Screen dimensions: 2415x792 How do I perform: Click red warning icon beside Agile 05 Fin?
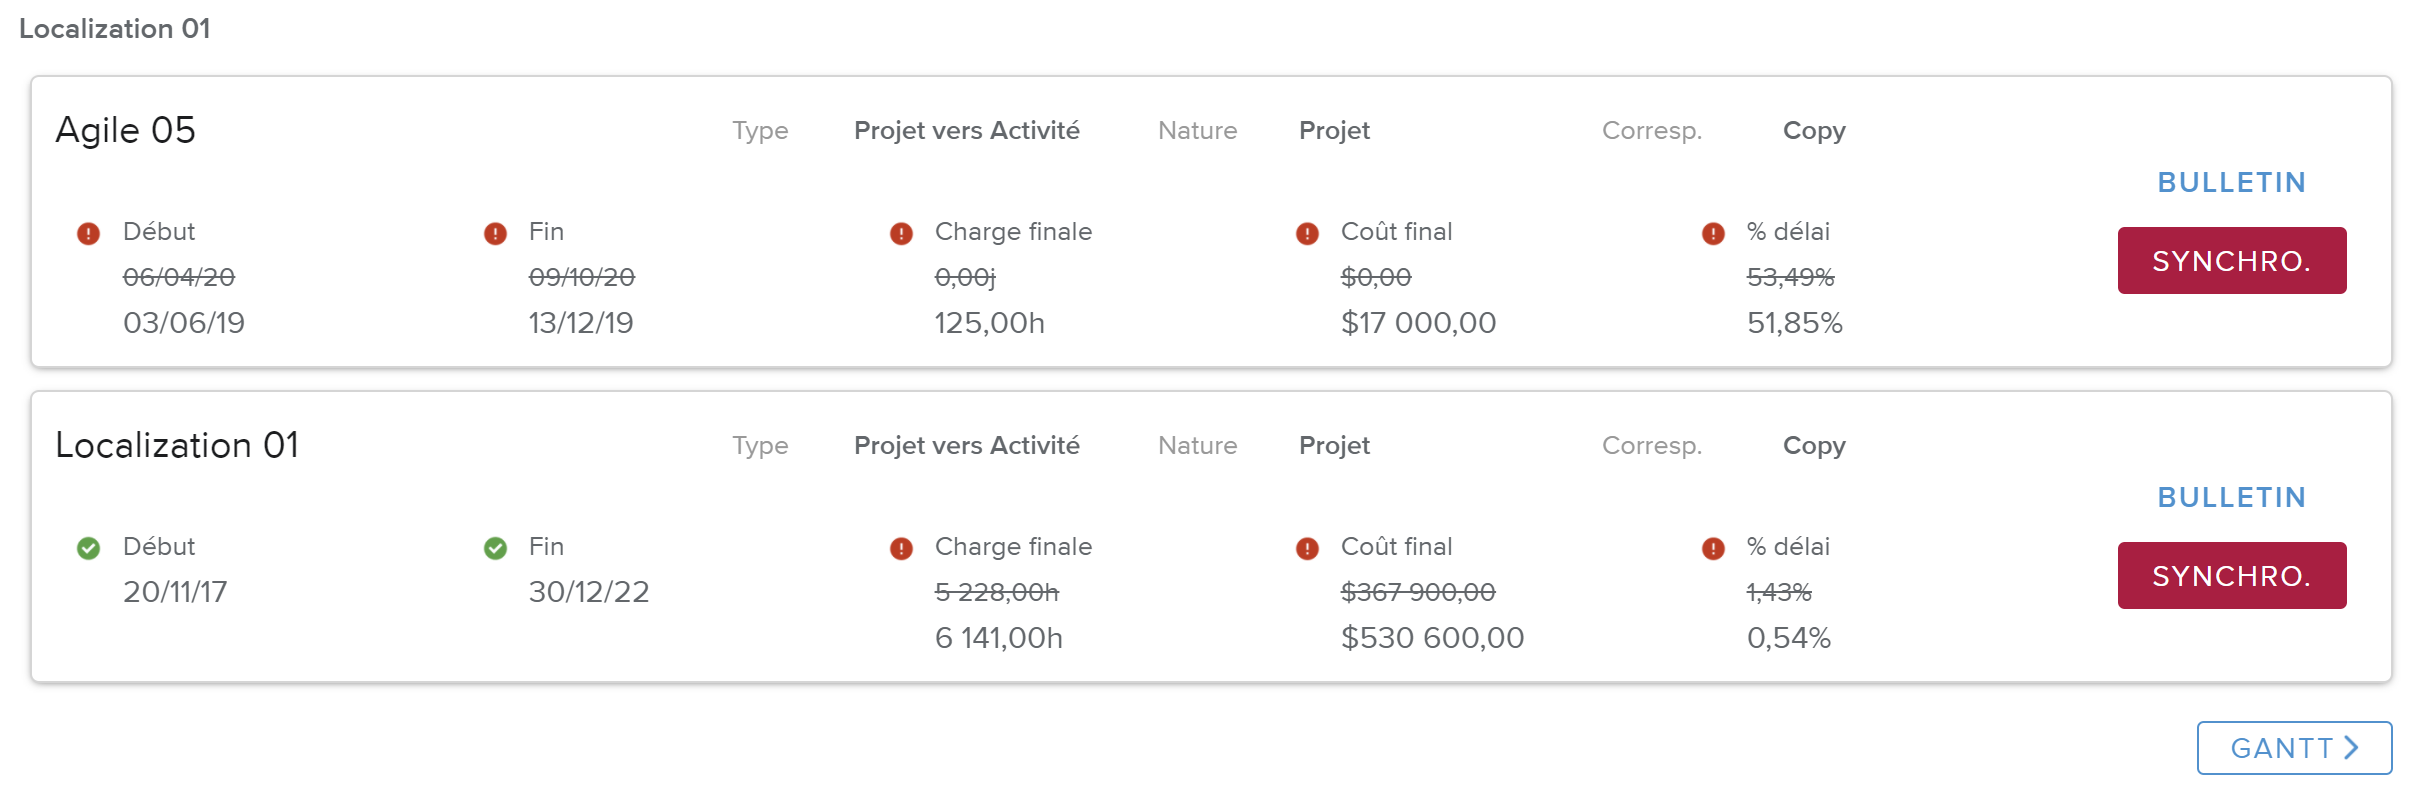tap(495, 234)
